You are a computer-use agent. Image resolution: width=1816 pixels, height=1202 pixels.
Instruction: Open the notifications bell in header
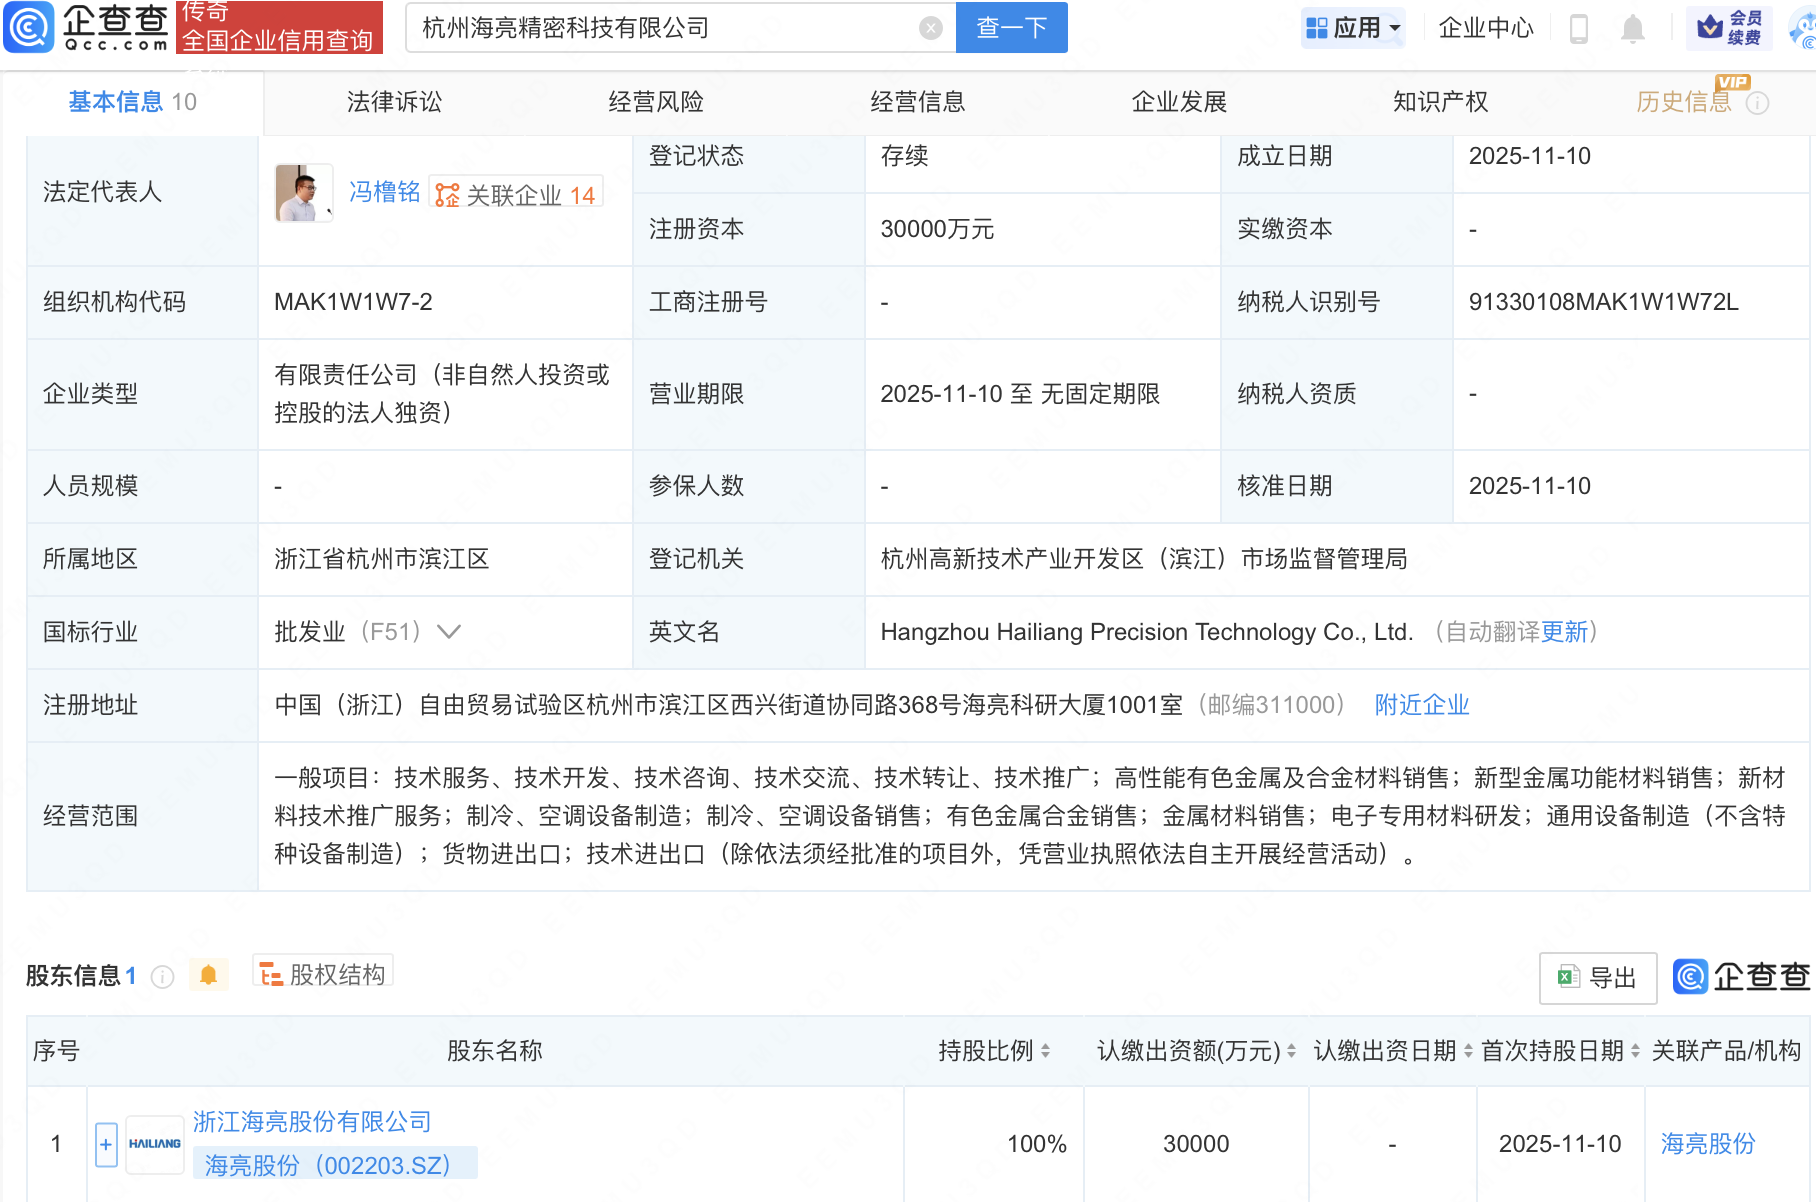click(x=1632, y=29)
